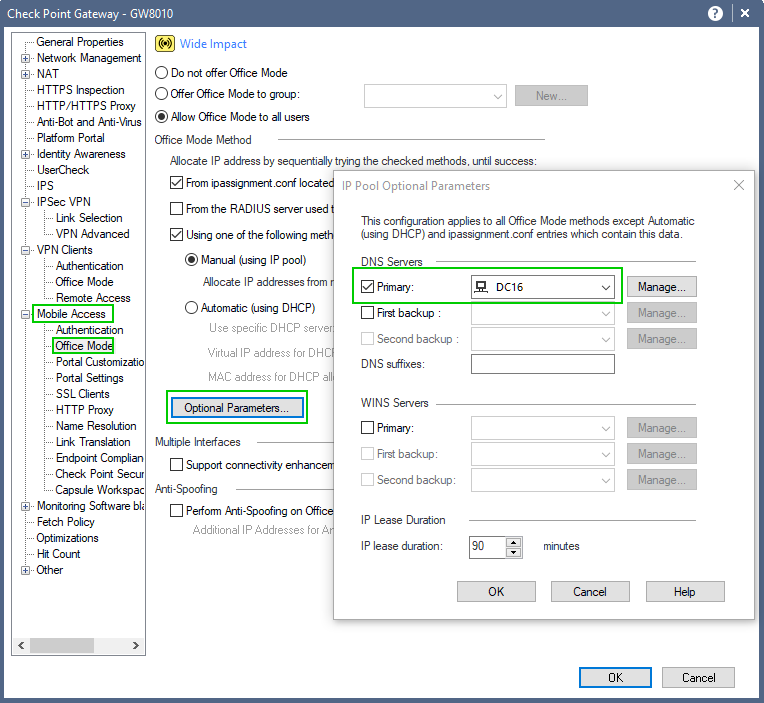This screenshot has height=703, width=764.
Task: Click the tree scrollbar right arrow
Action: click(x=135, y=646)
